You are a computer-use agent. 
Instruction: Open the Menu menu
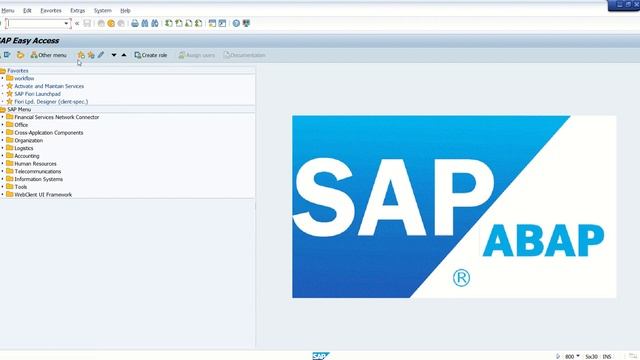(8, 11)
